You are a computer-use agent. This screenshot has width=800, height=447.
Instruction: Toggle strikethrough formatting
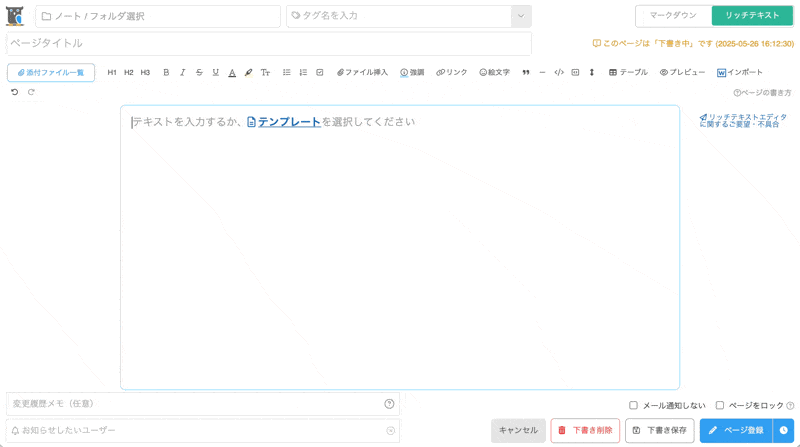point(199,72)
